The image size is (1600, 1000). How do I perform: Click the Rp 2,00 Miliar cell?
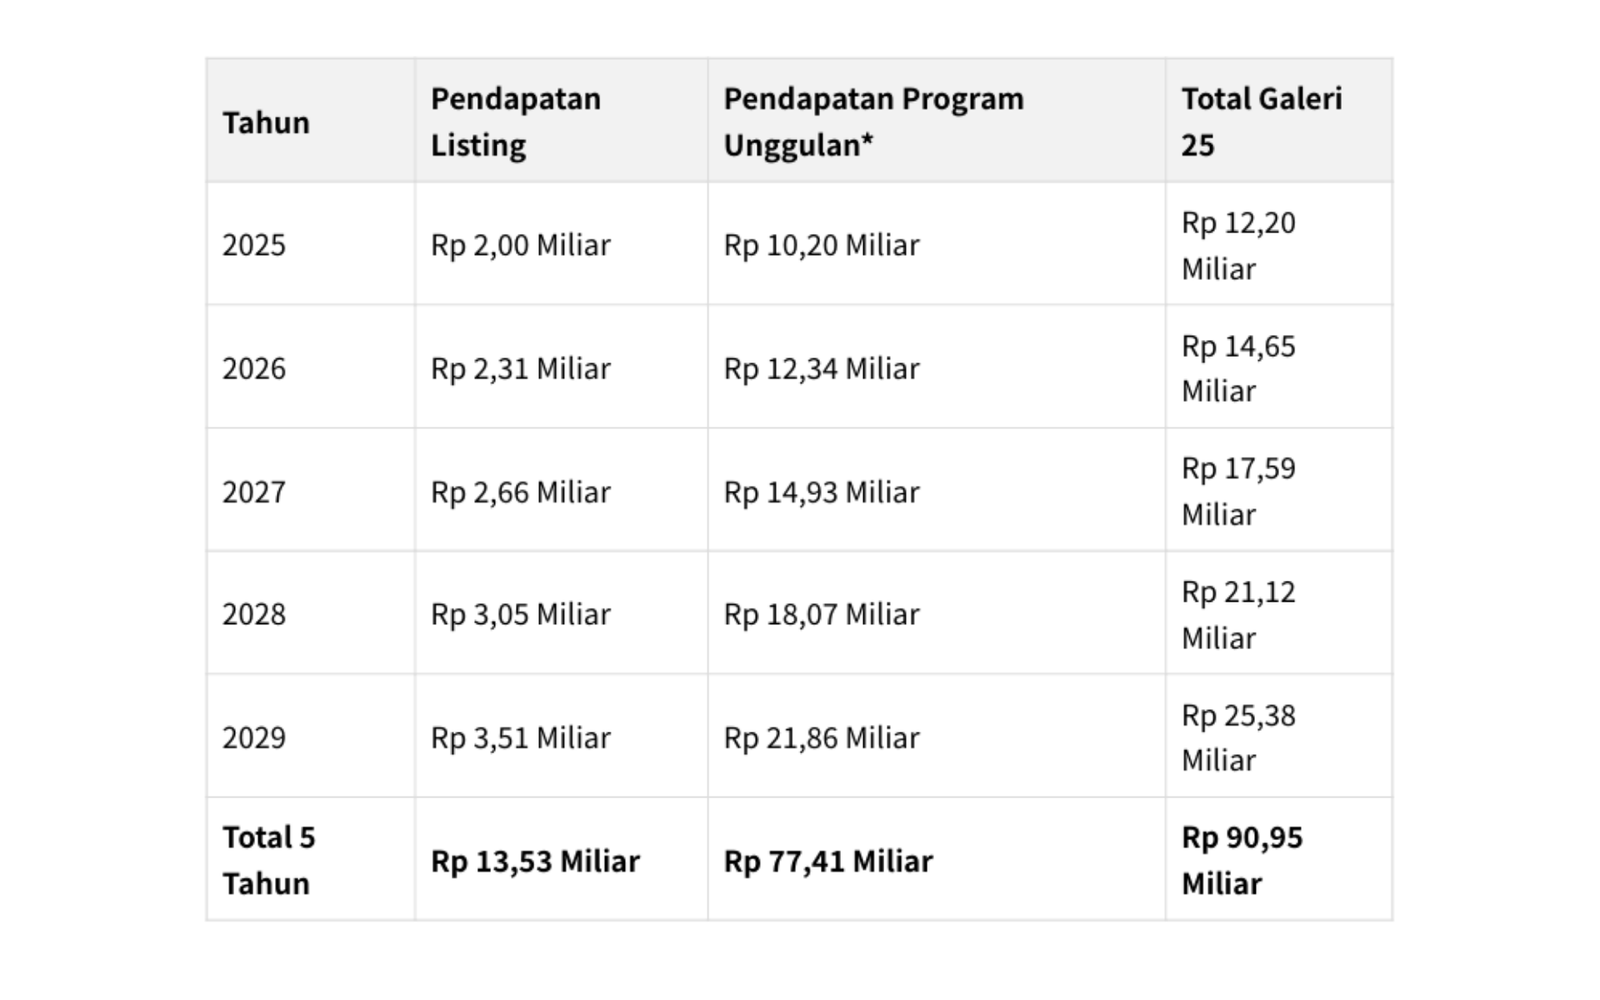point(520,245)
